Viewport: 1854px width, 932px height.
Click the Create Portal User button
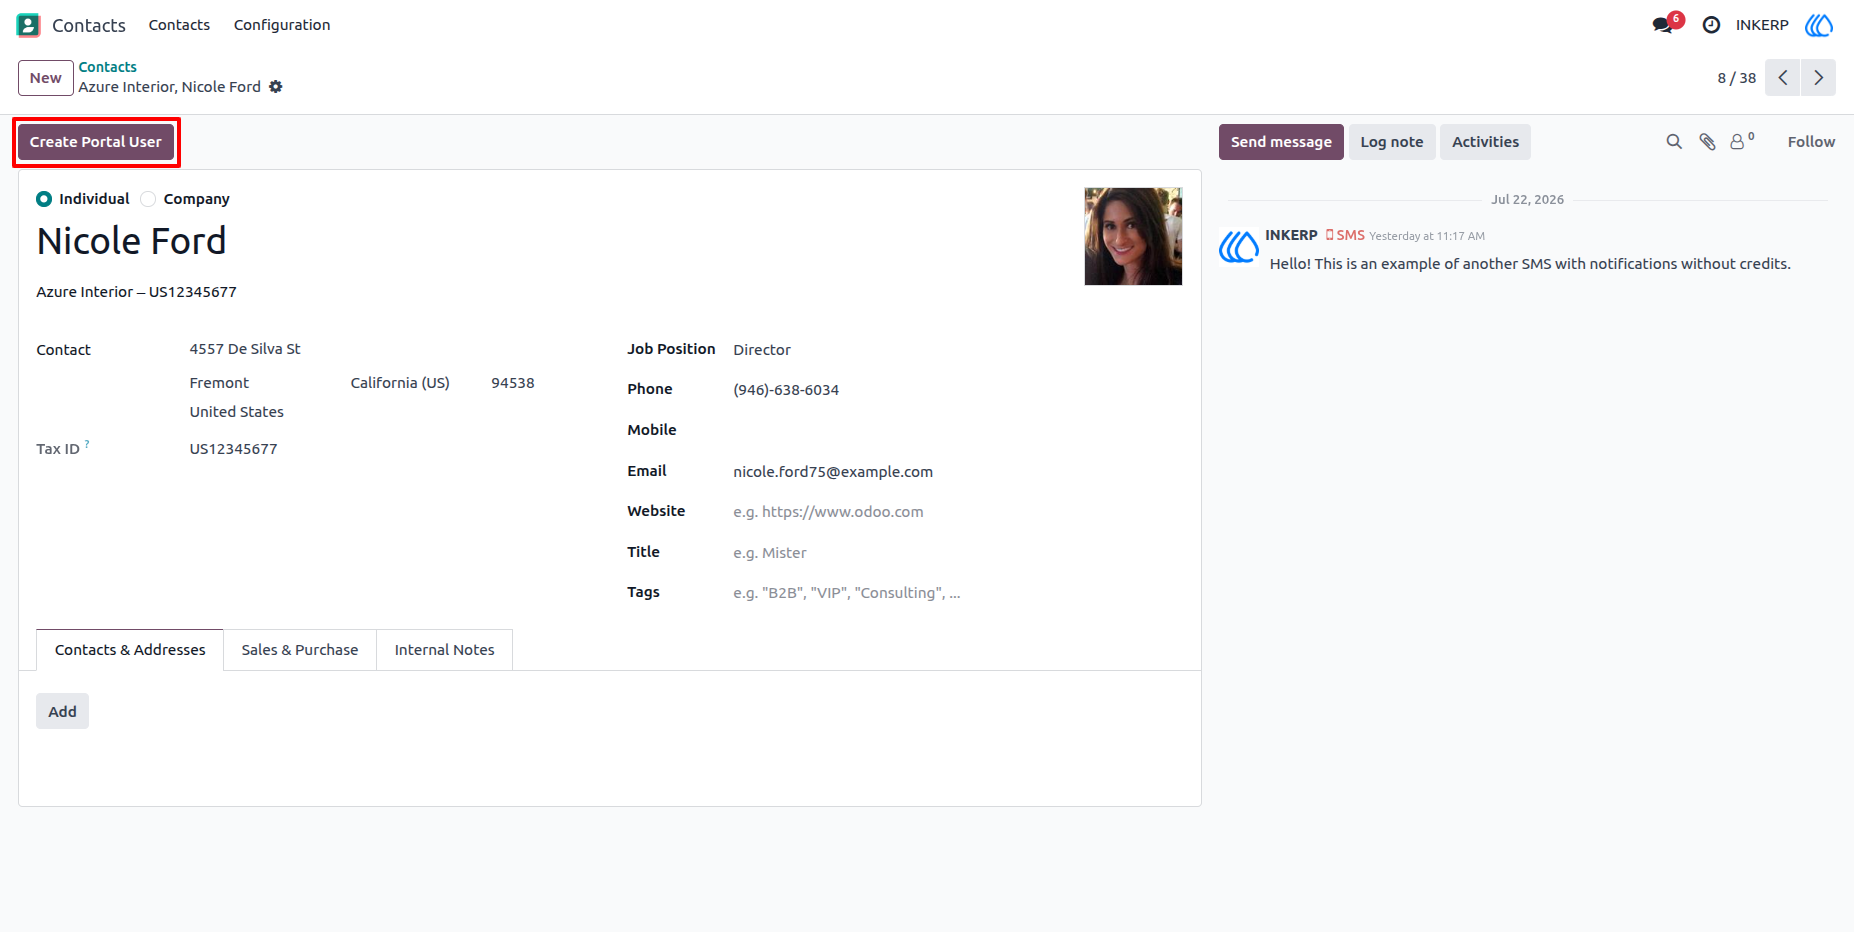96,142
